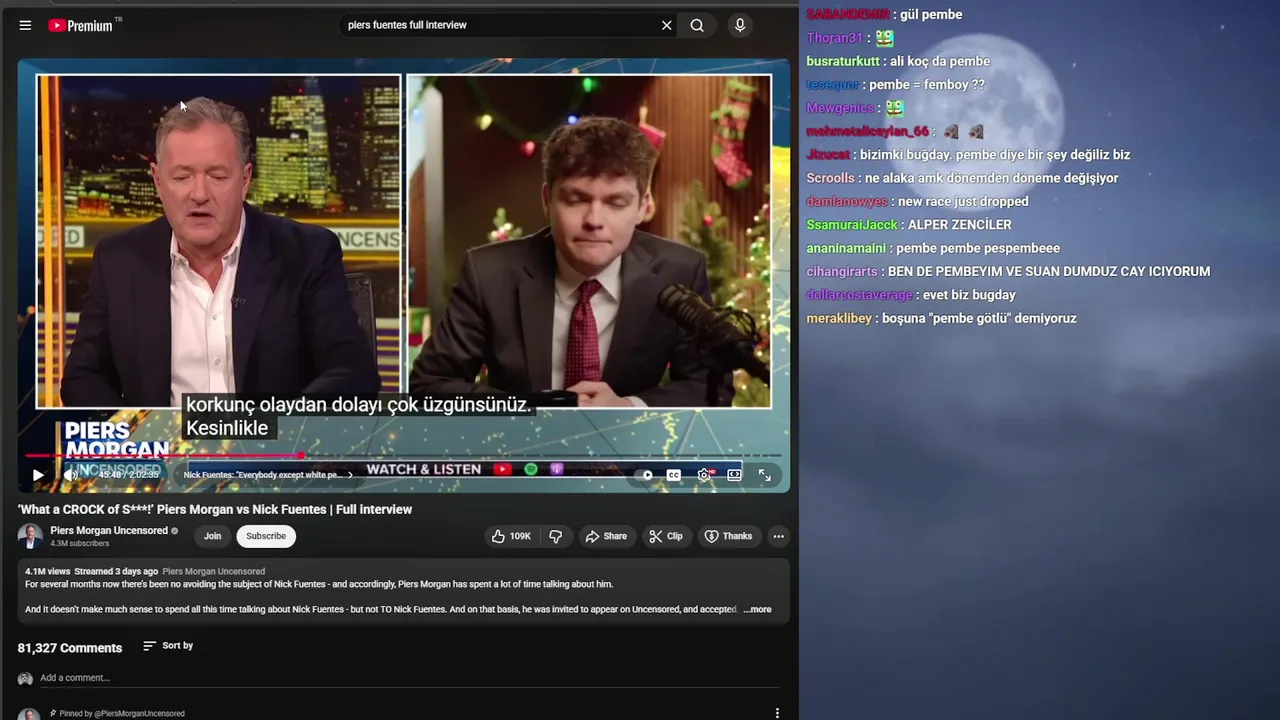Screen dimensions: 1280x720
Task: Click chat username Thoran31
Action: (x=835, y=38)
